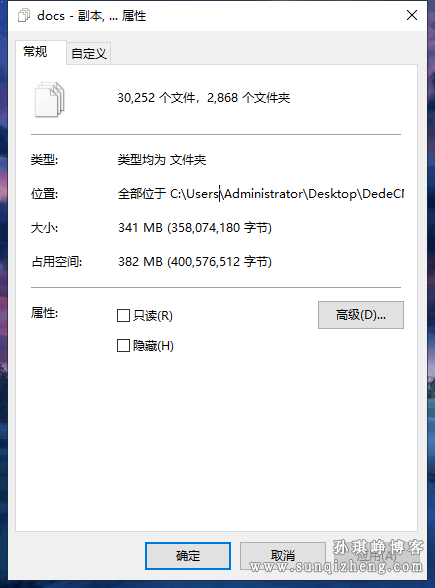Viewport: 435px width, 588px height.
Task: Close the properties dialog with X
Action: (412, 15)
